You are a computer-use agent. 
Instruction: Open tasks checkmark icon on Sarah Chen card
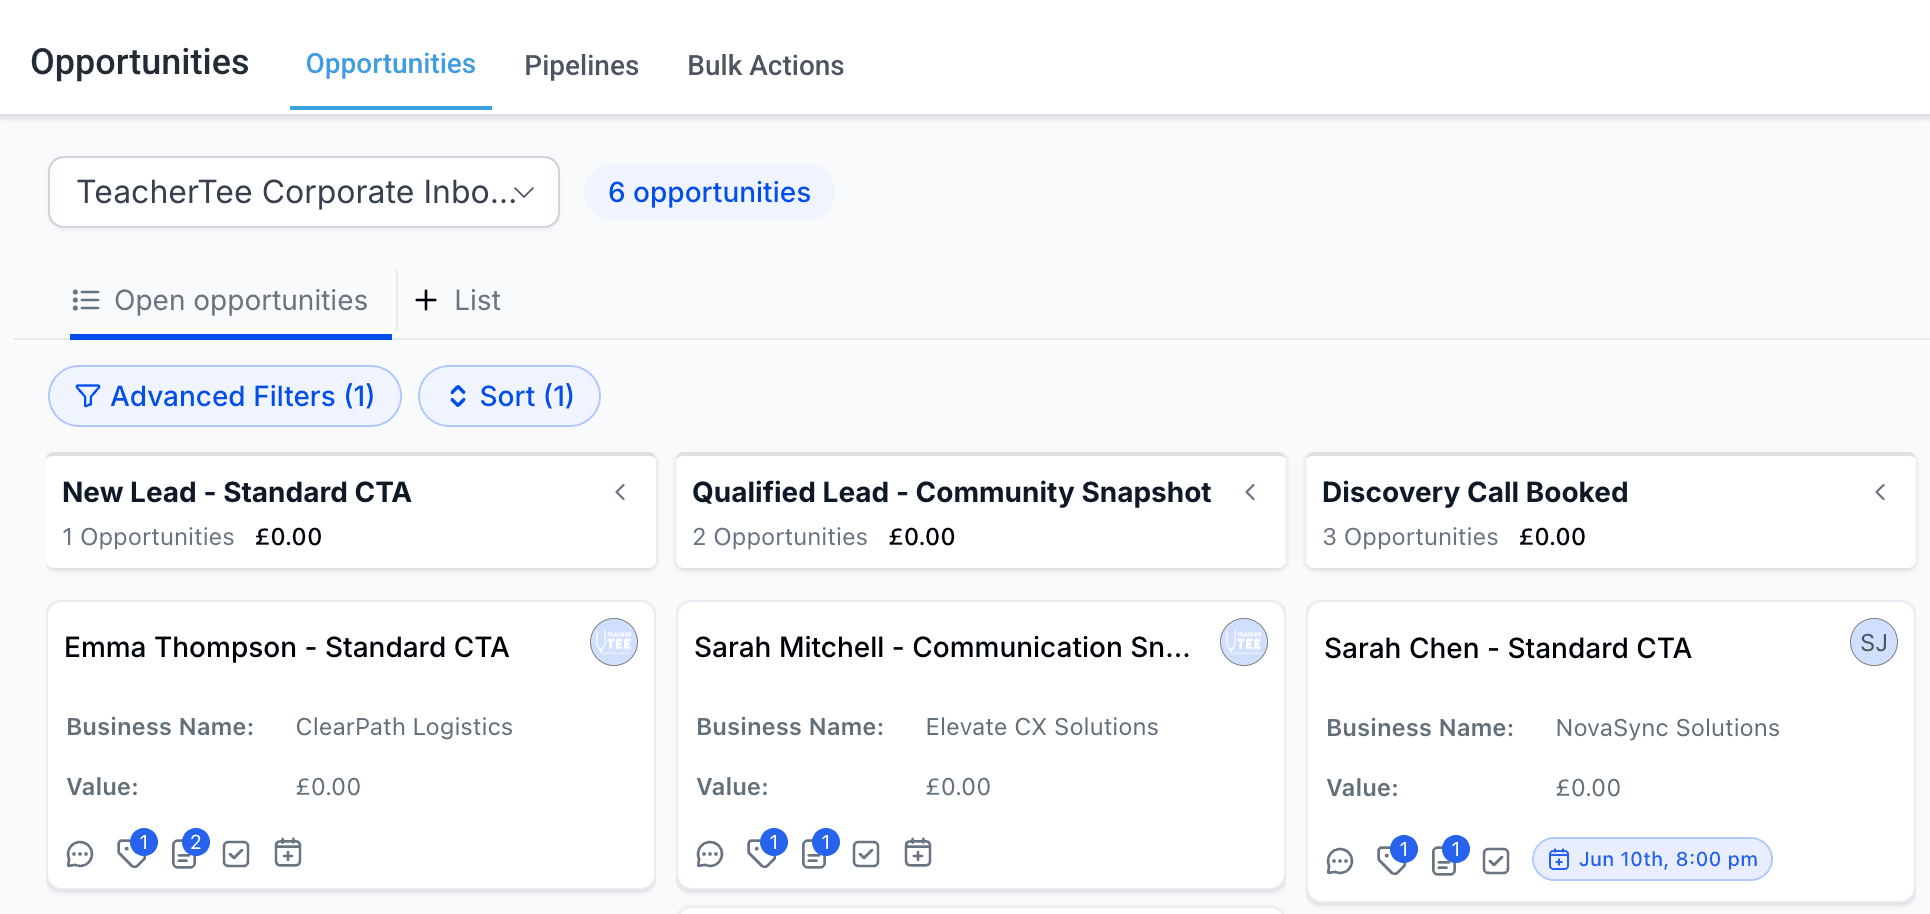(x=1496, y=861)
